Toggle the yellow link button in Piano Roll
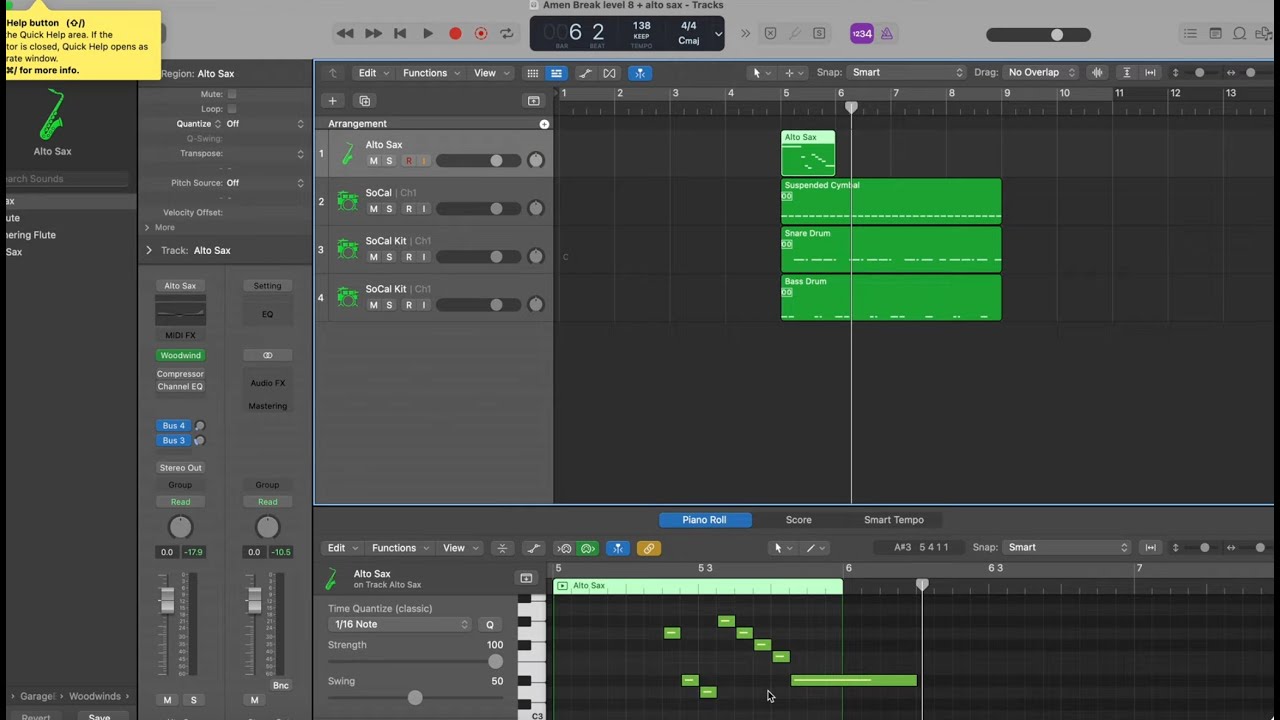Viewport: 1280px width, 720px height. pos(649,548)
